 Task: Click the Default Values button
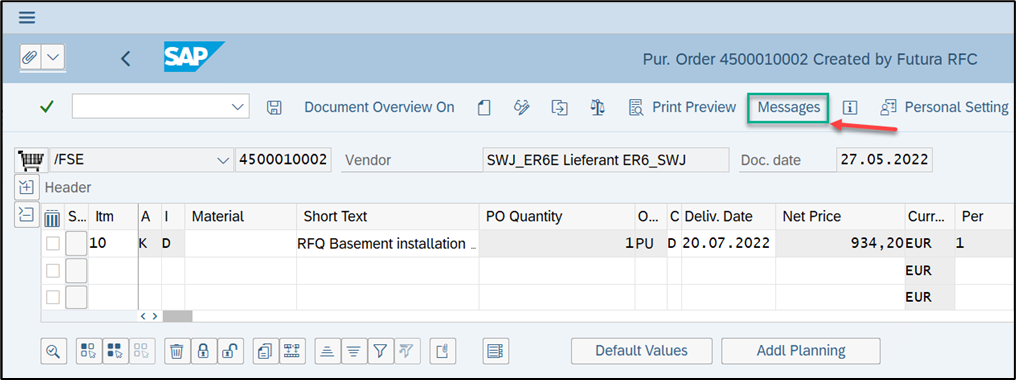tap(641, 351)
